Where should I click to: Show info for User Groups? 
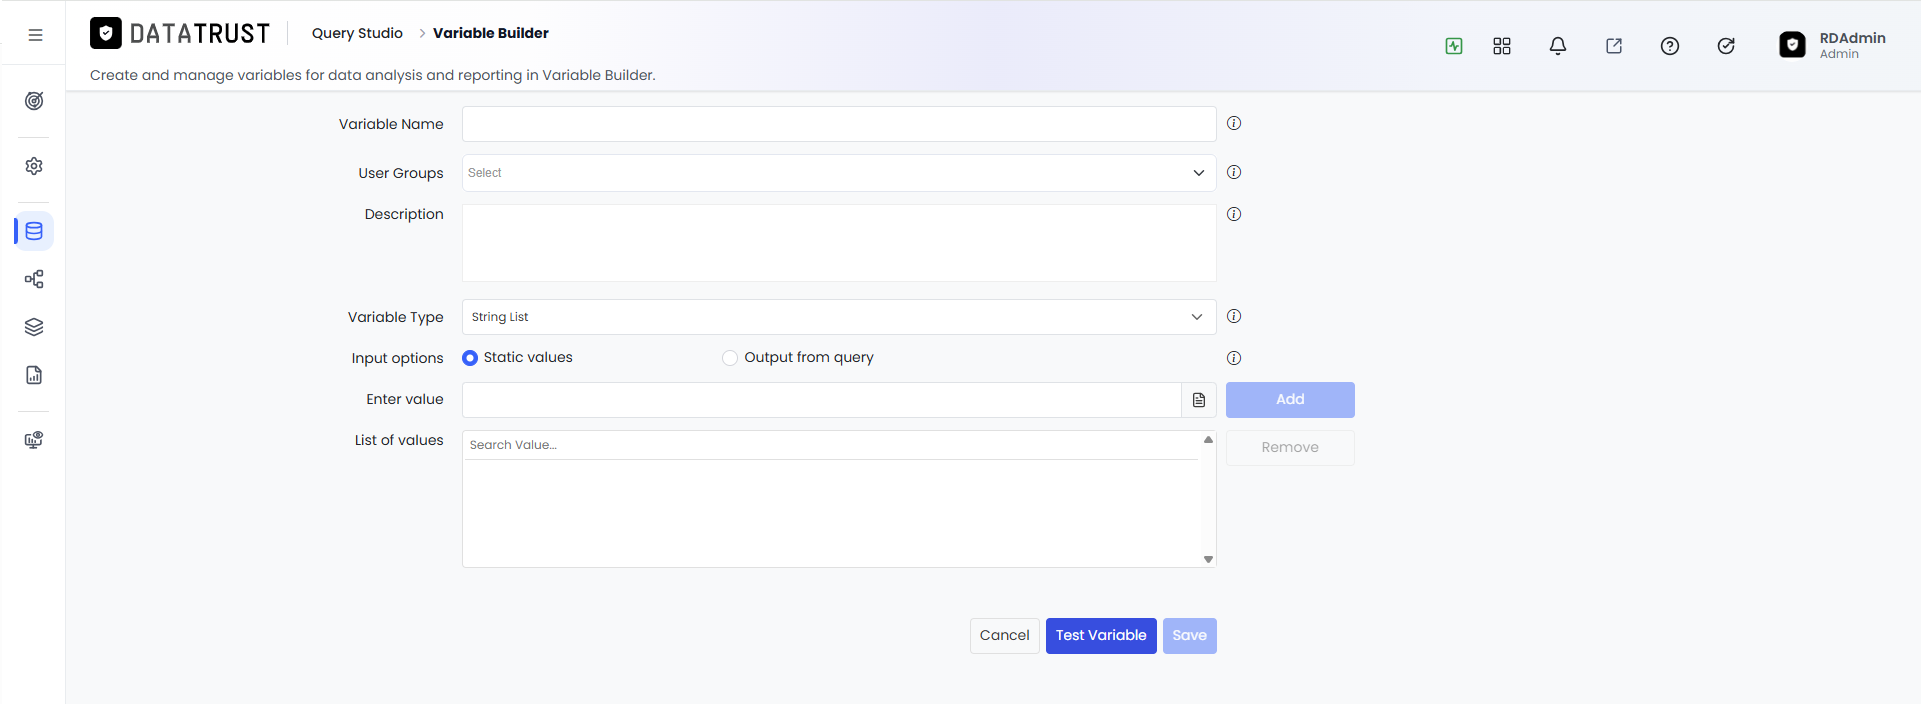click(1234, 172)
